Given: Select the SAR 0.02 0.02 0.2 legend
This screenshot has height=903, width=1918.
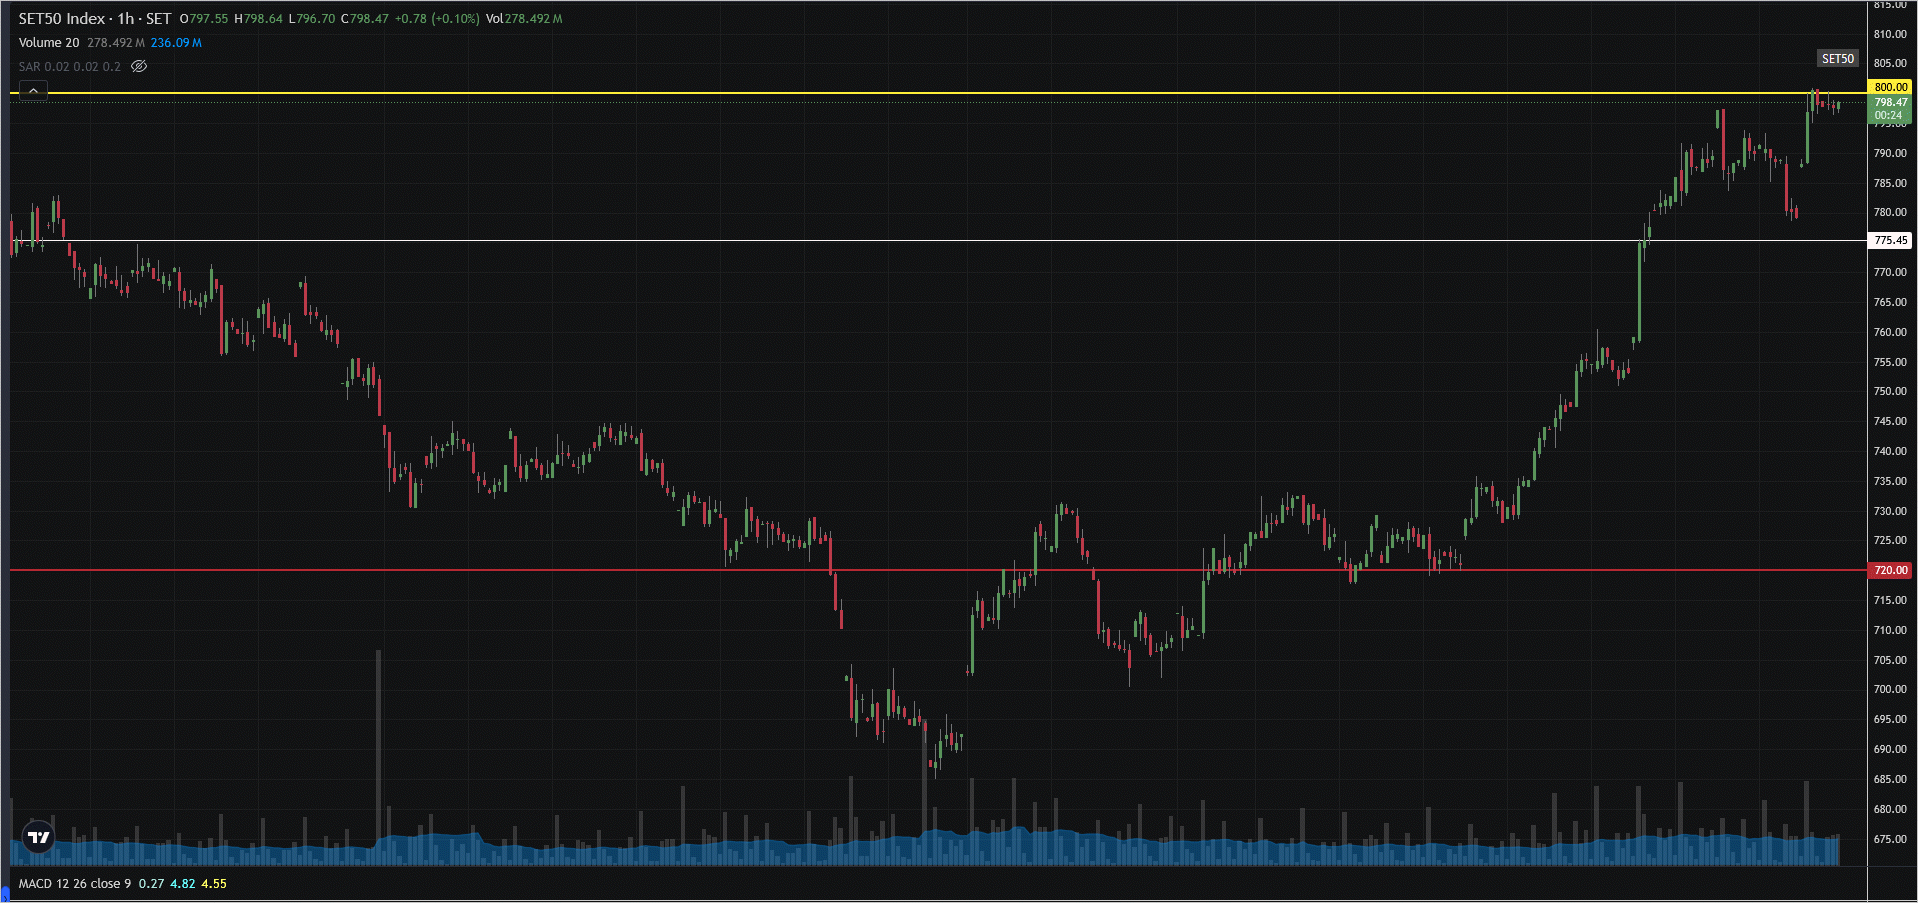Looking at the screenshot, I should click(x=69, y=67).
